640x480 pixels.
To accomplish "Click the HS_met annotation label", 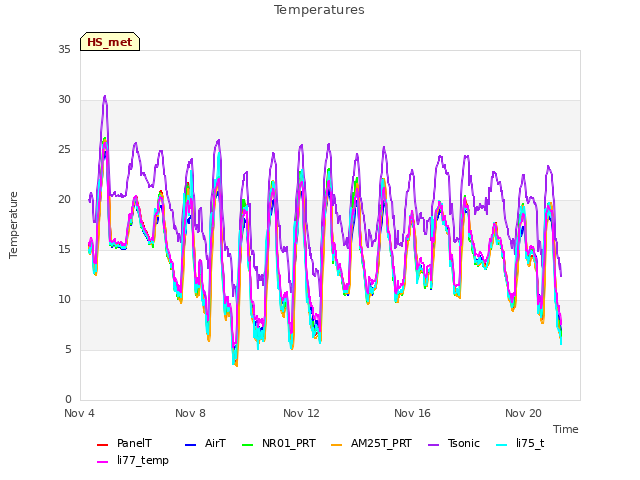I will click(x=110, y=42).
